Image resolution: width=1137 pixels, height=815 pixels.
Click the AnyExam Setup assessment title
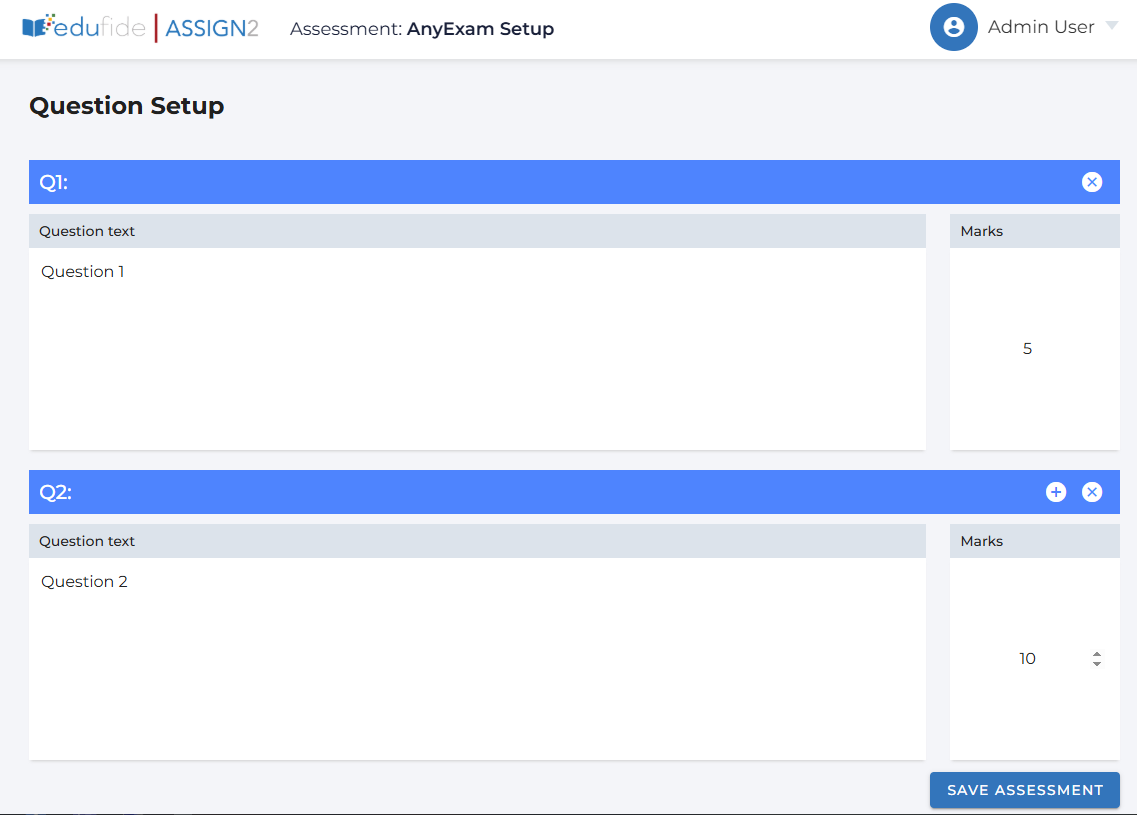coord(480,29)
